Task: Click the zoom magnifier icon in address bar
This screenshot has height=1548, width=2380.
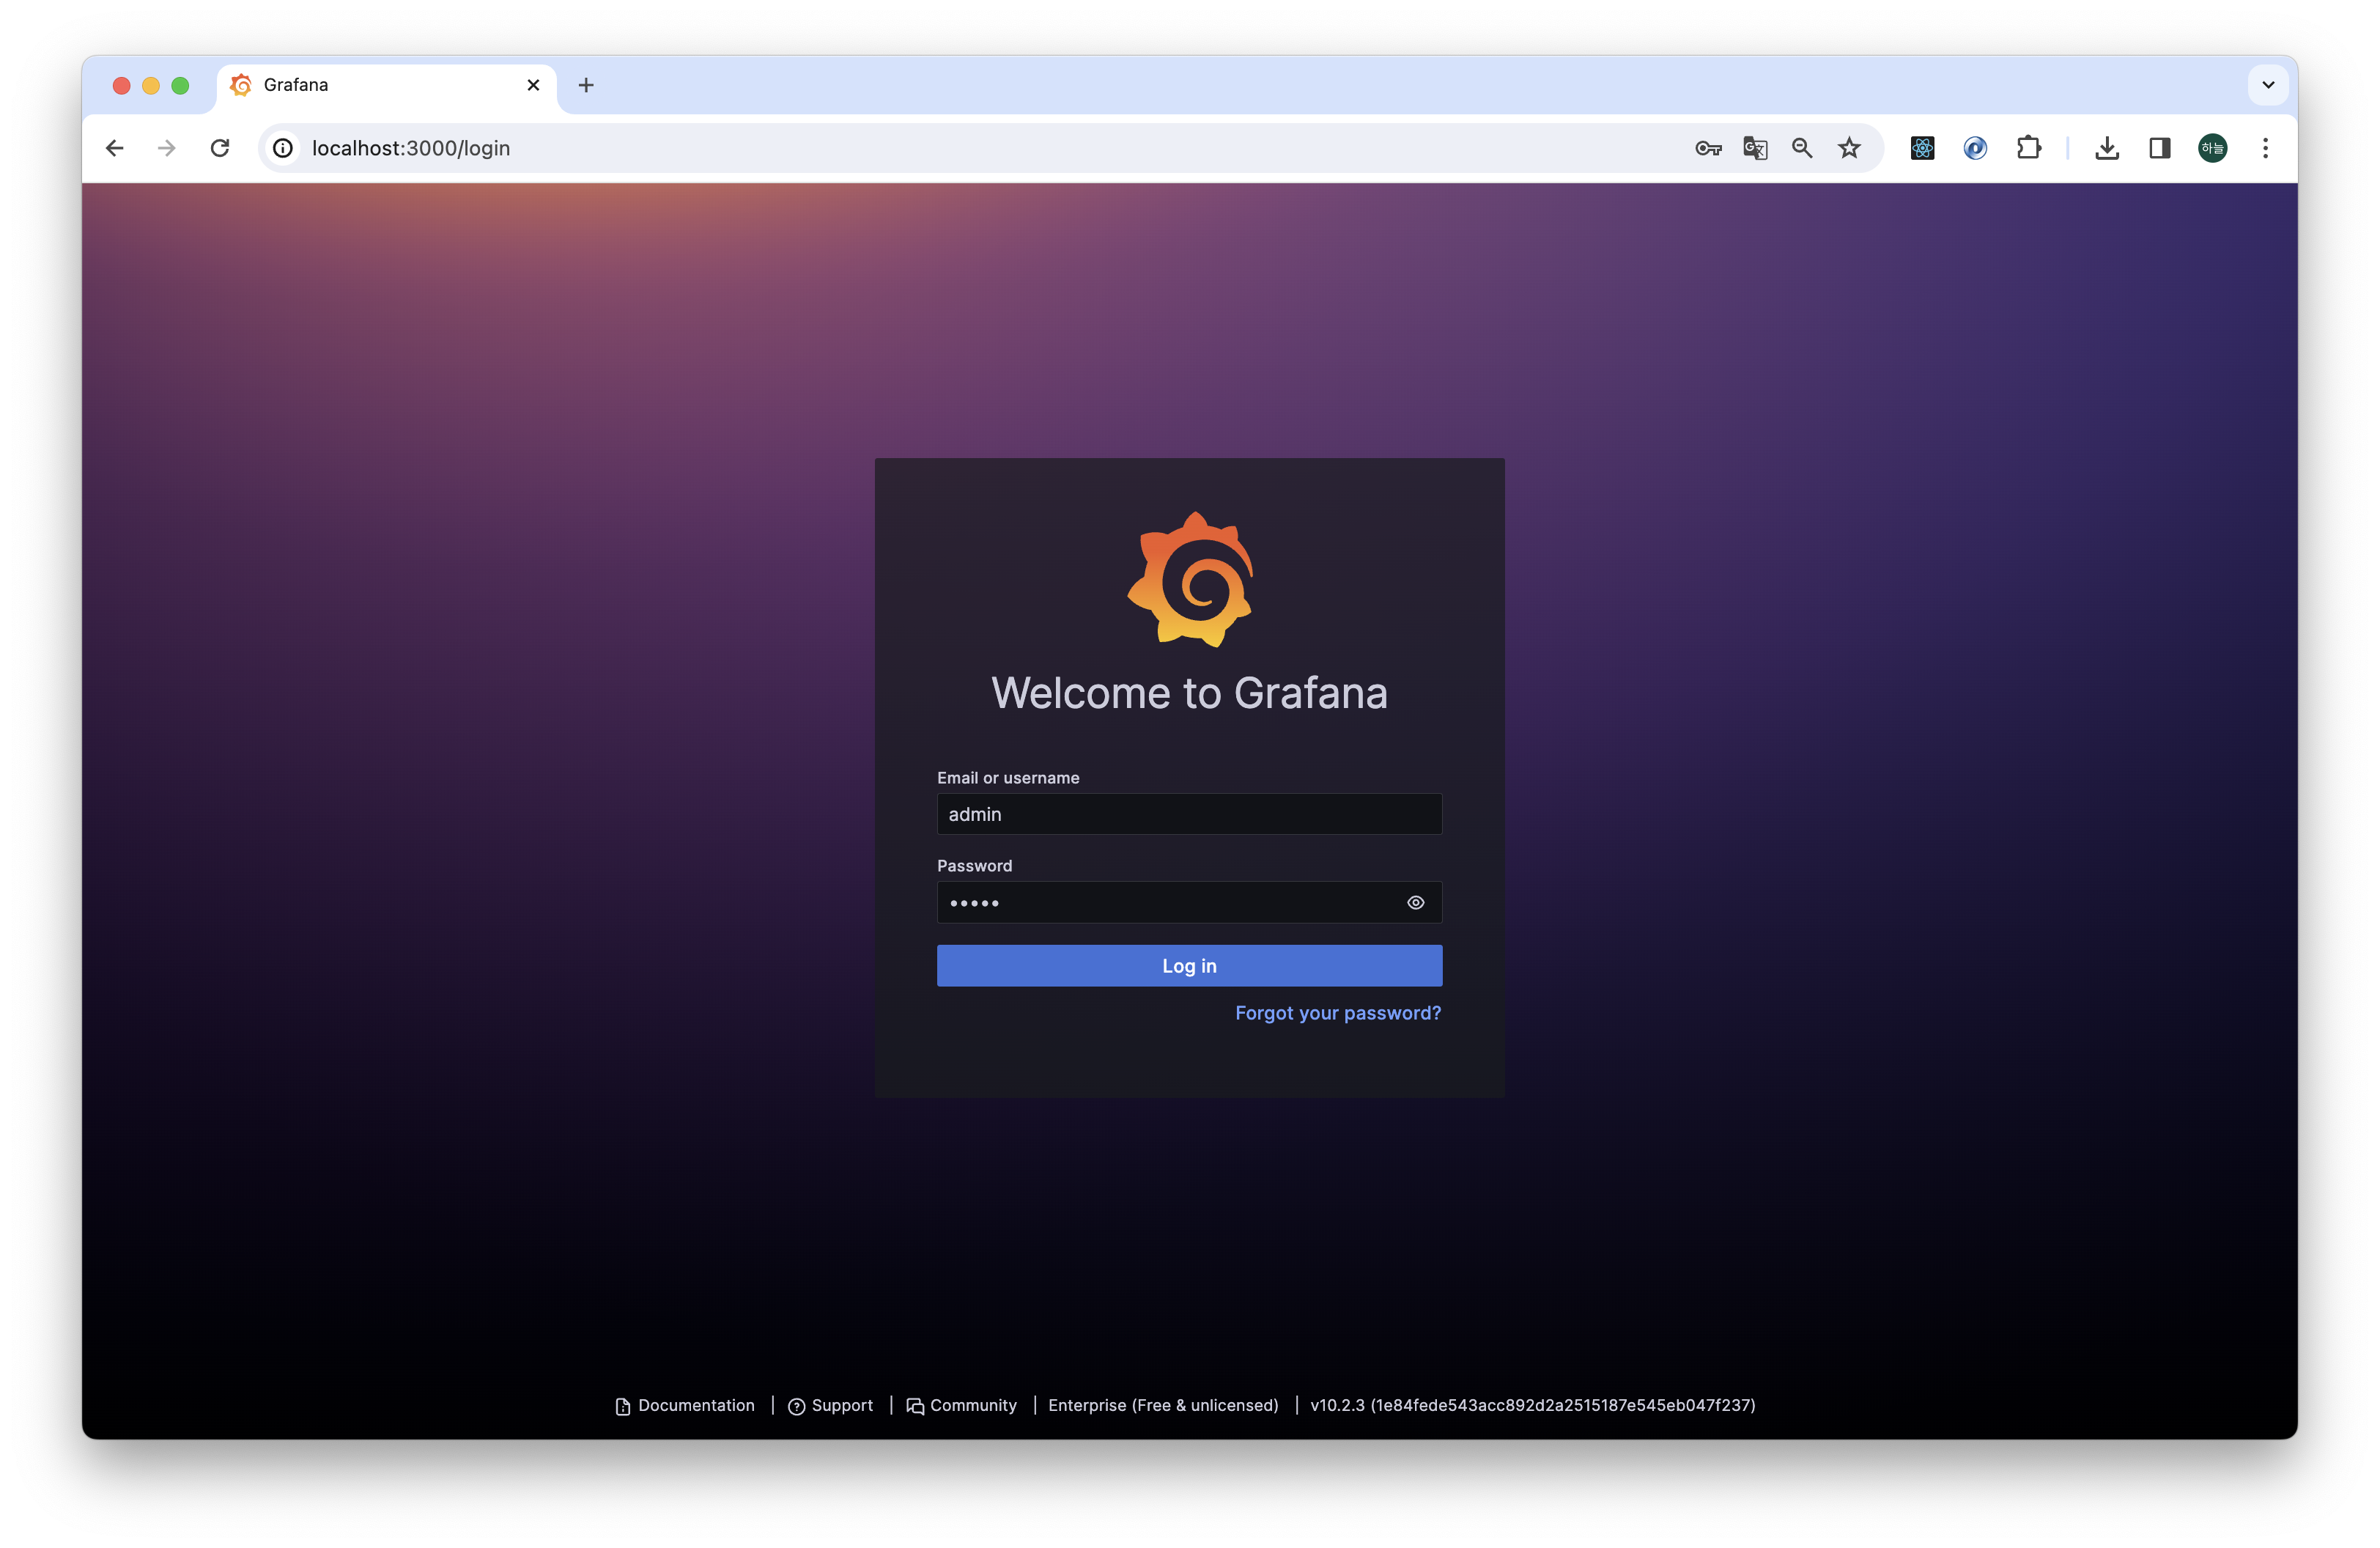Action: point(1802,148)
